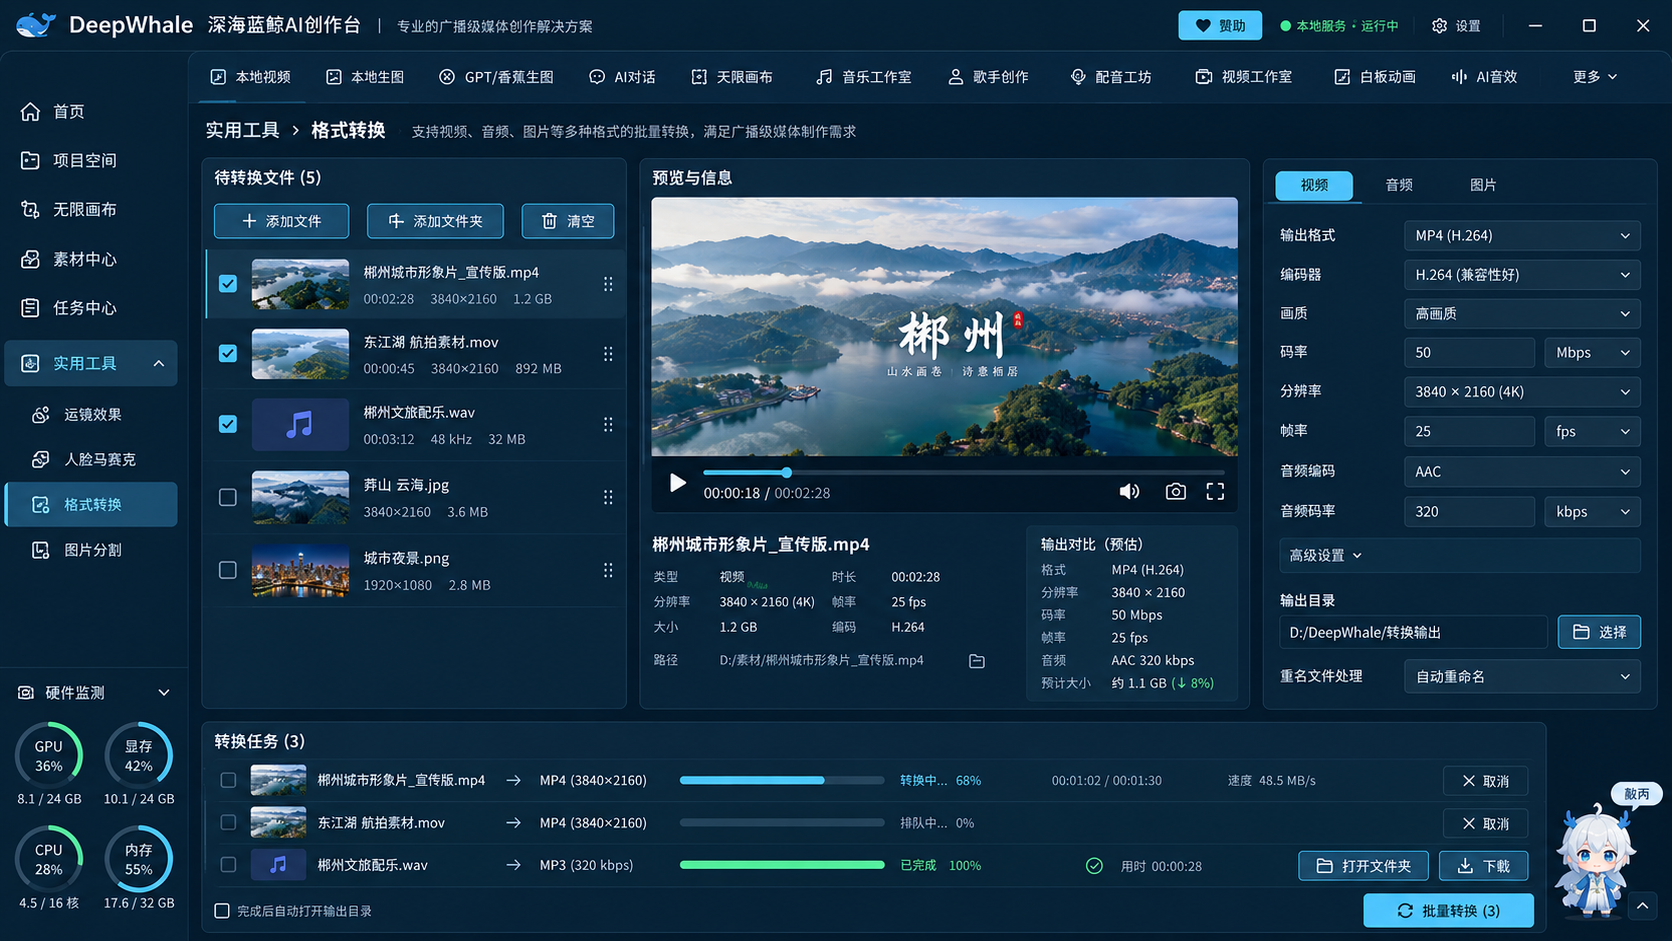1672x941 pixels.
Task: Cancel the 东江湖 航拍素材.mov queued task
Action: pos(1485,823)
